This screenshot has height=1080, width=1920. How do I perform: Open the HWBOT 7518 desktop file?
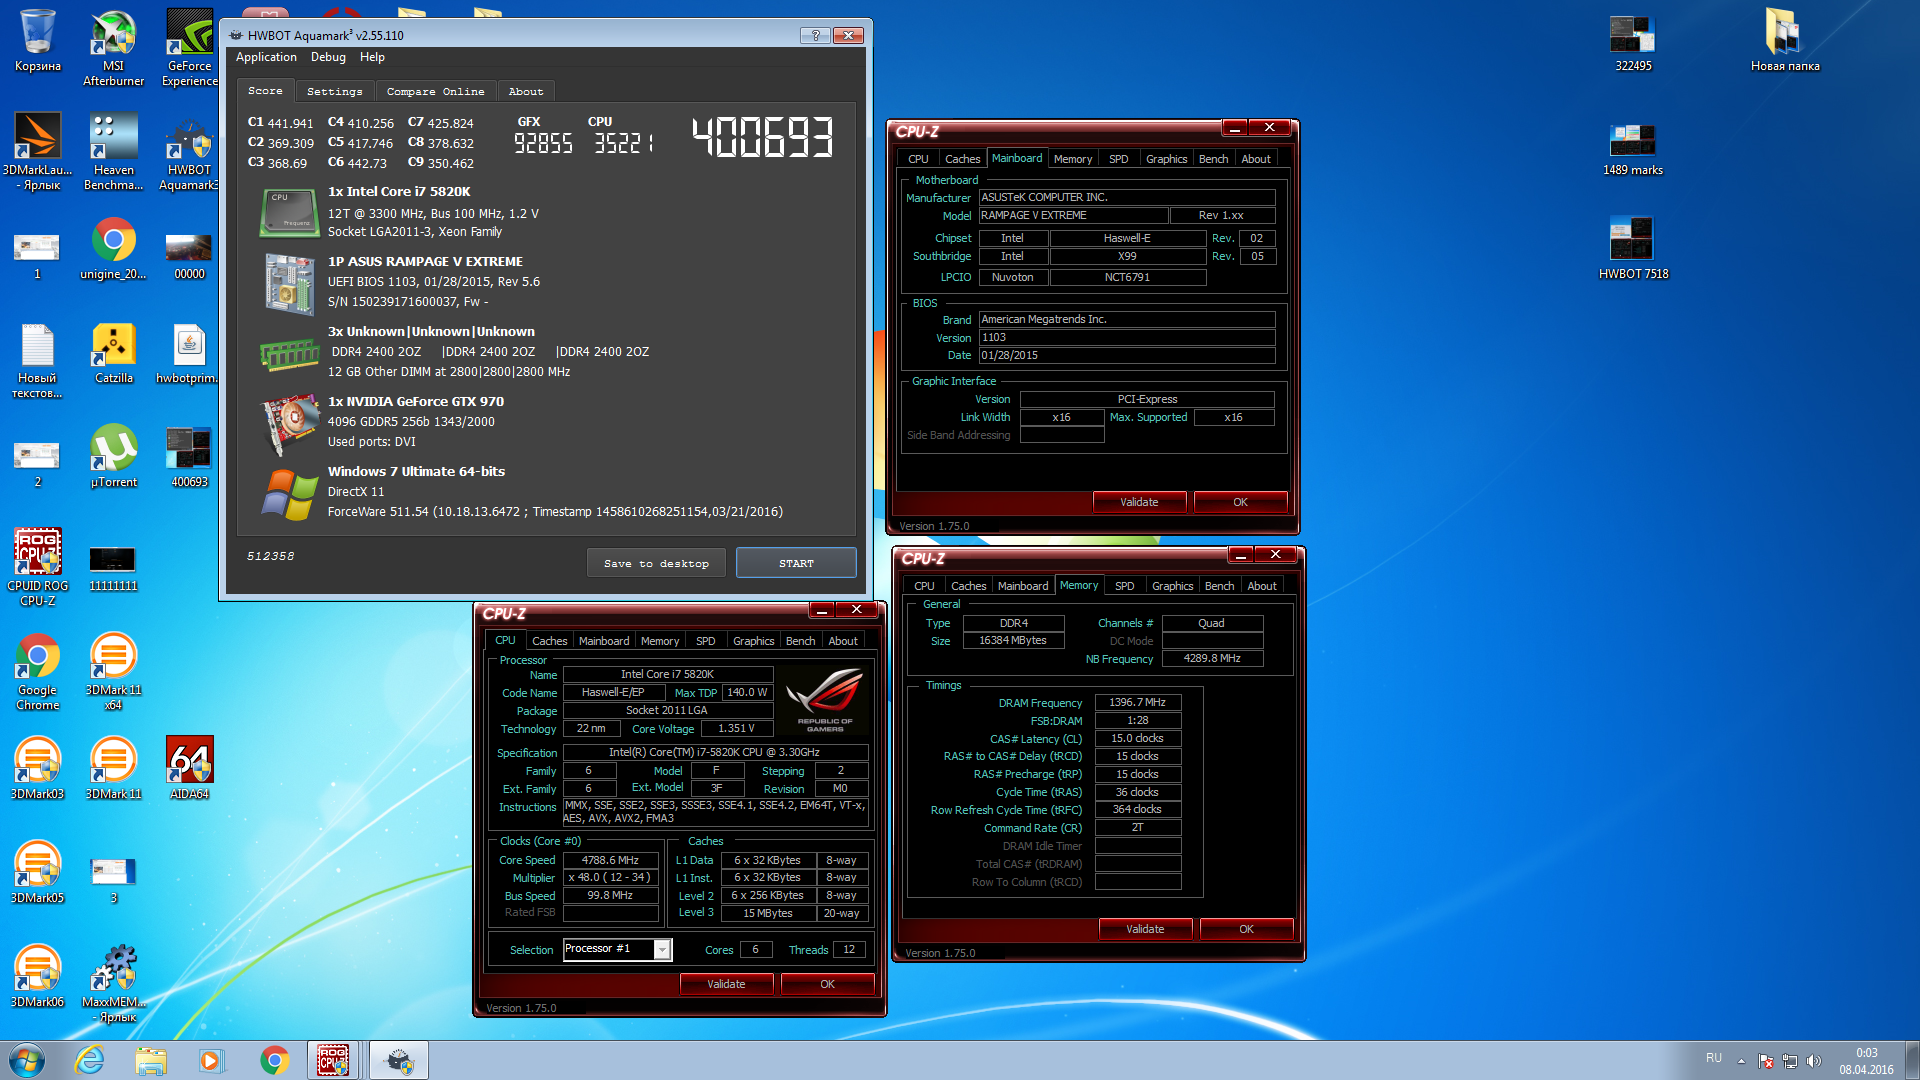(x=1633, y=250)
